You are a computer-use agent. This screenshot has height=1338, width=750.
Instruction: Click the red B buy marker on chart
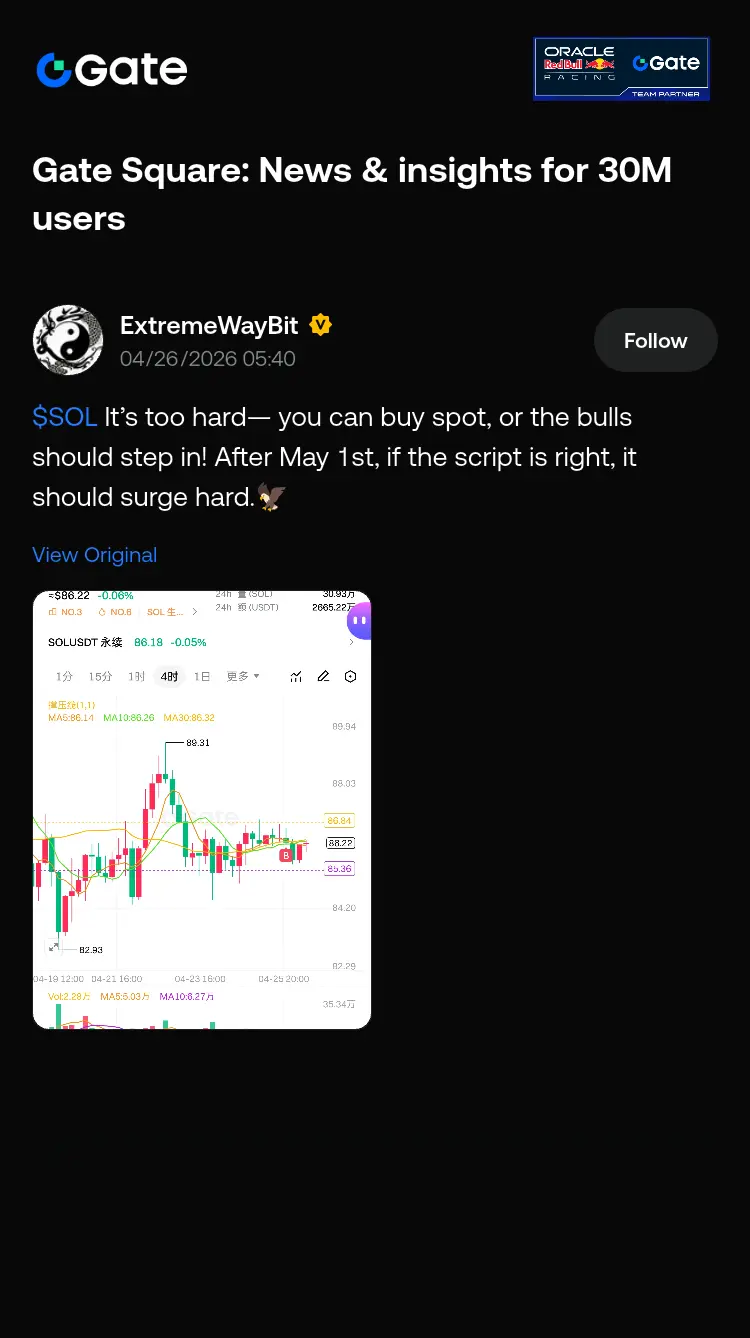286,855
